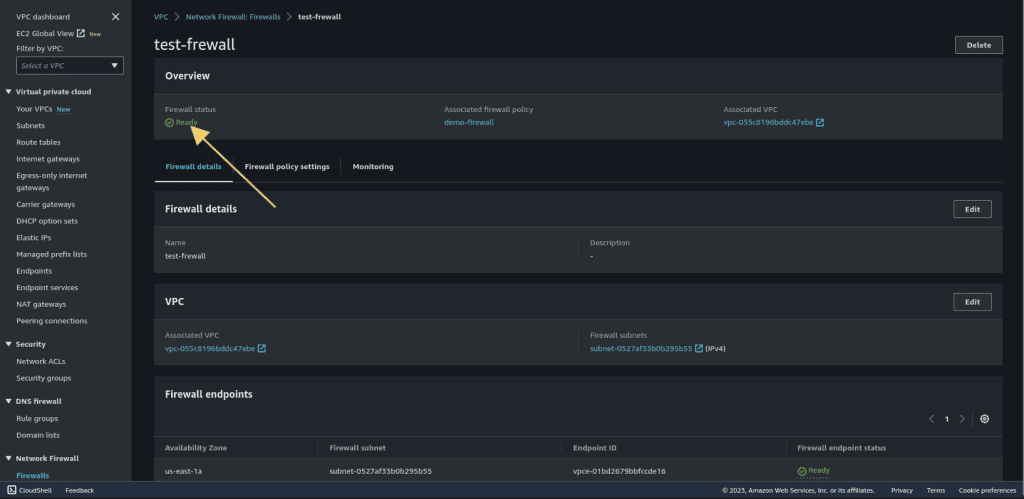Open firewall subnet subnet-0527af33b0b295b55 link
This screenshot has width=1024, height=499.
(x=641, y=349)
